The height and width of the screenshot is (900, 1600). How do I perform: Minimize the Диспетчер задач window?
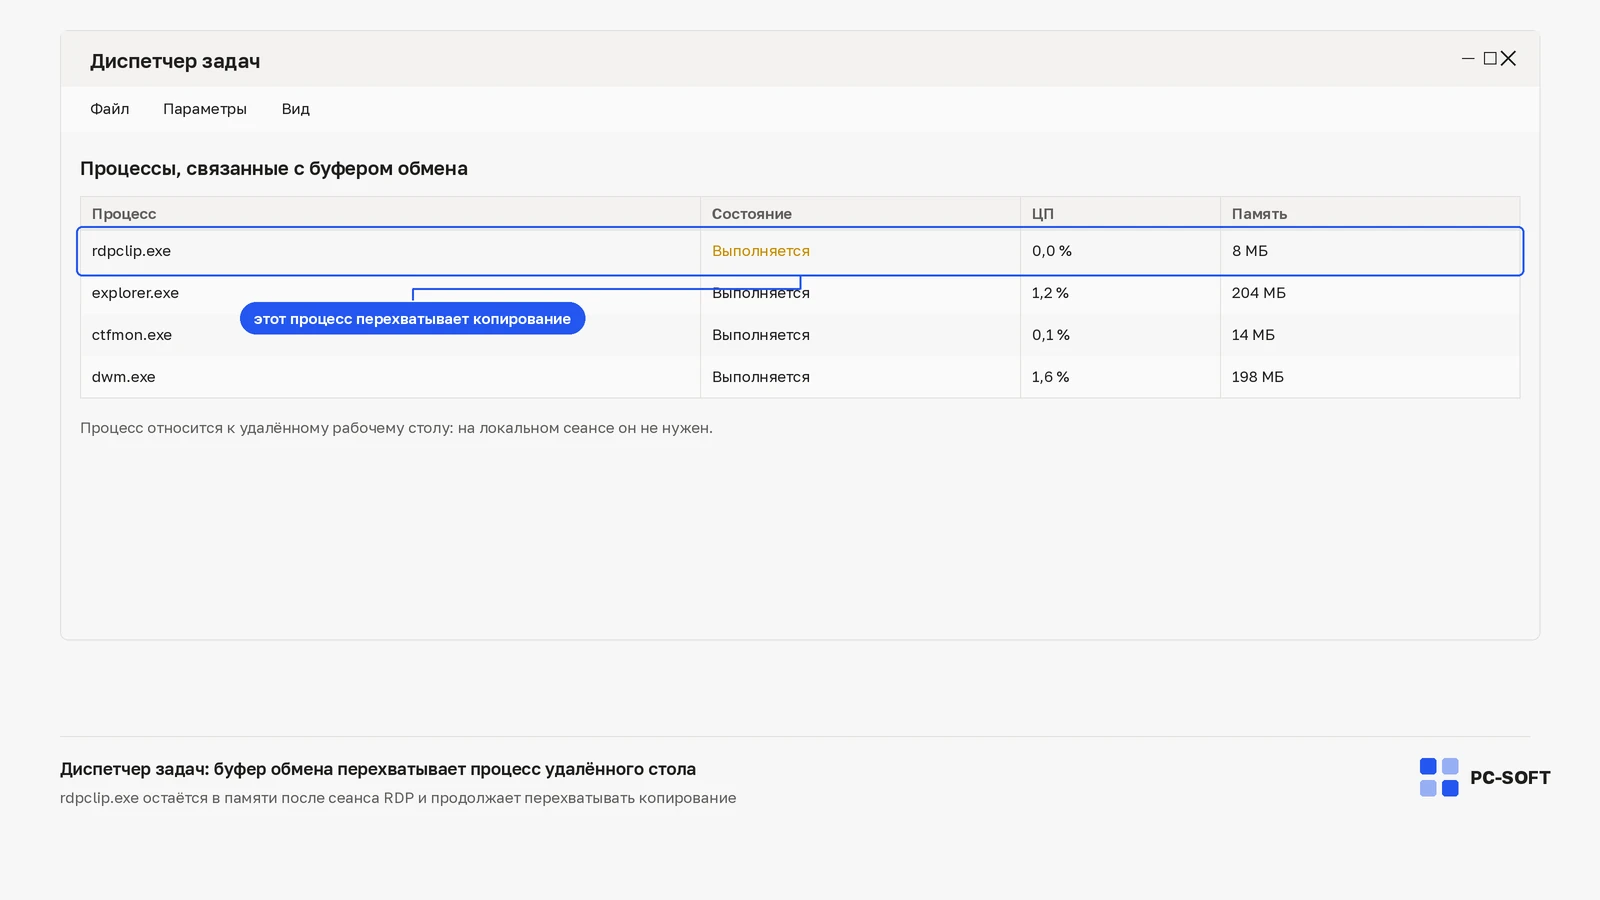[x=1468, y=59]
